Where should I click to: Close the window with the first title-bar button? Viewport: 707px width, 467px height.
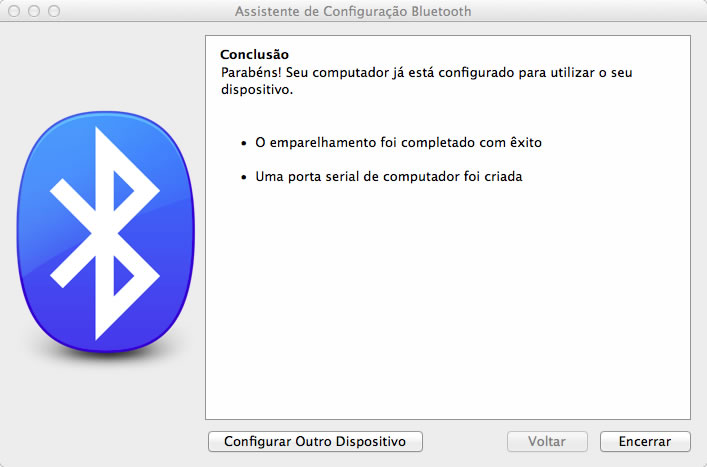tap(14, 11)
